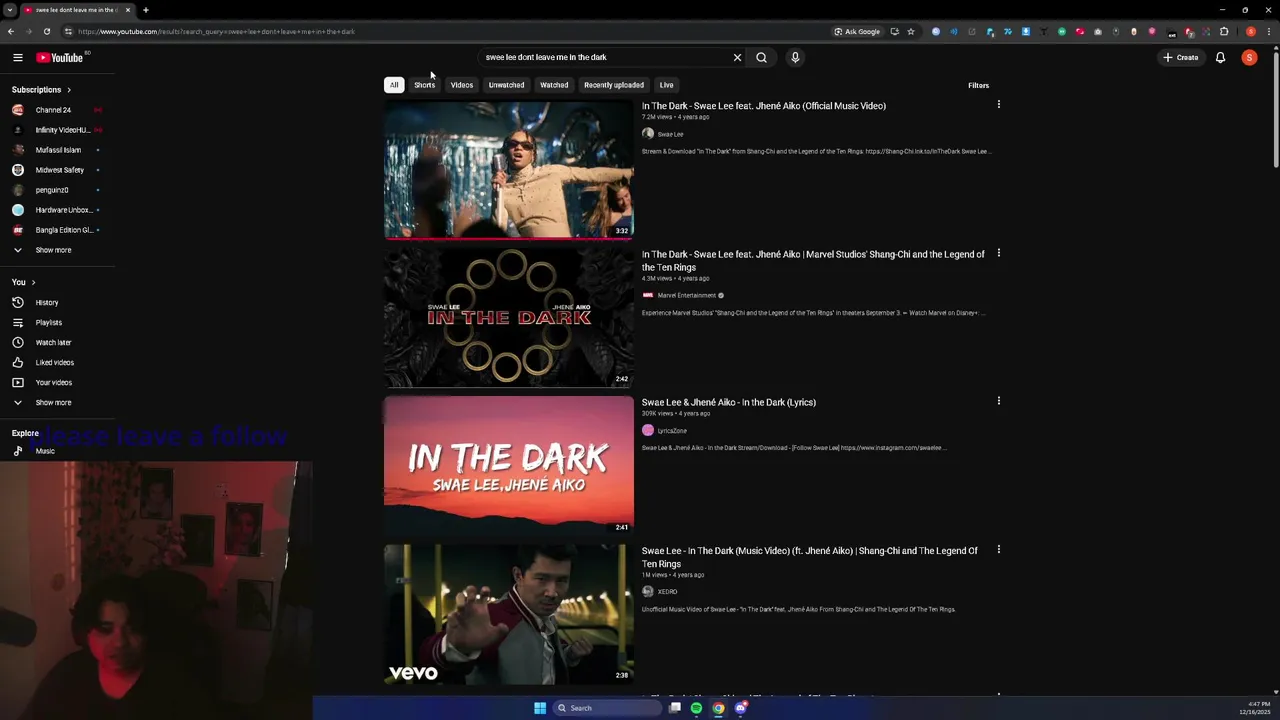
Task: Select the Watched filter chip
Action: [554, 85]
